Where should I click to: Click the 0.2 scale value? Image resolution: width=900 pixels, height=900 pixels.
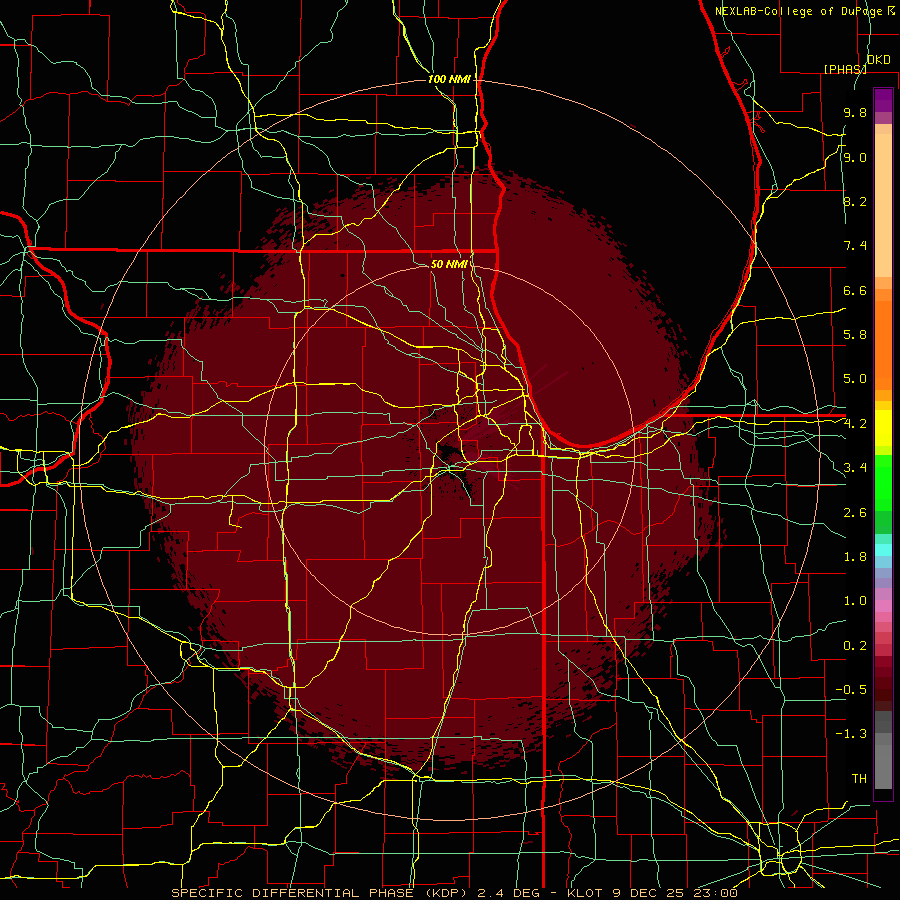(855, 646)
